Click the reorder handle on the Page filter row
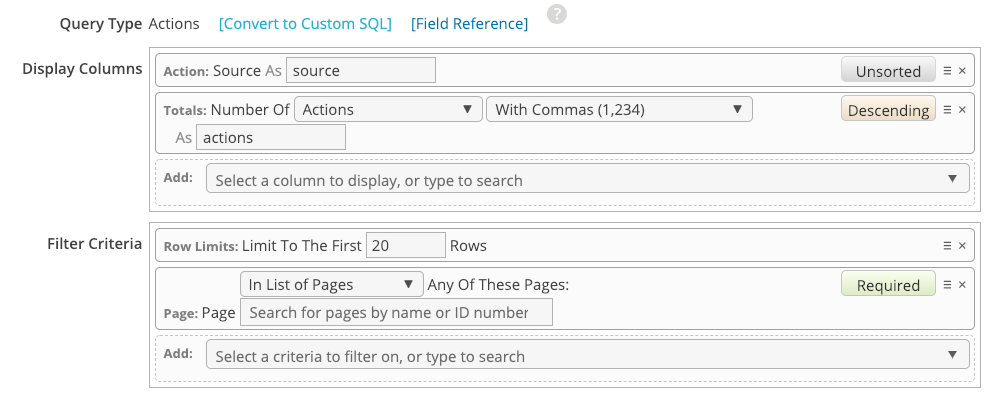This screenshot has width=987, height=396. pos(947,285)
